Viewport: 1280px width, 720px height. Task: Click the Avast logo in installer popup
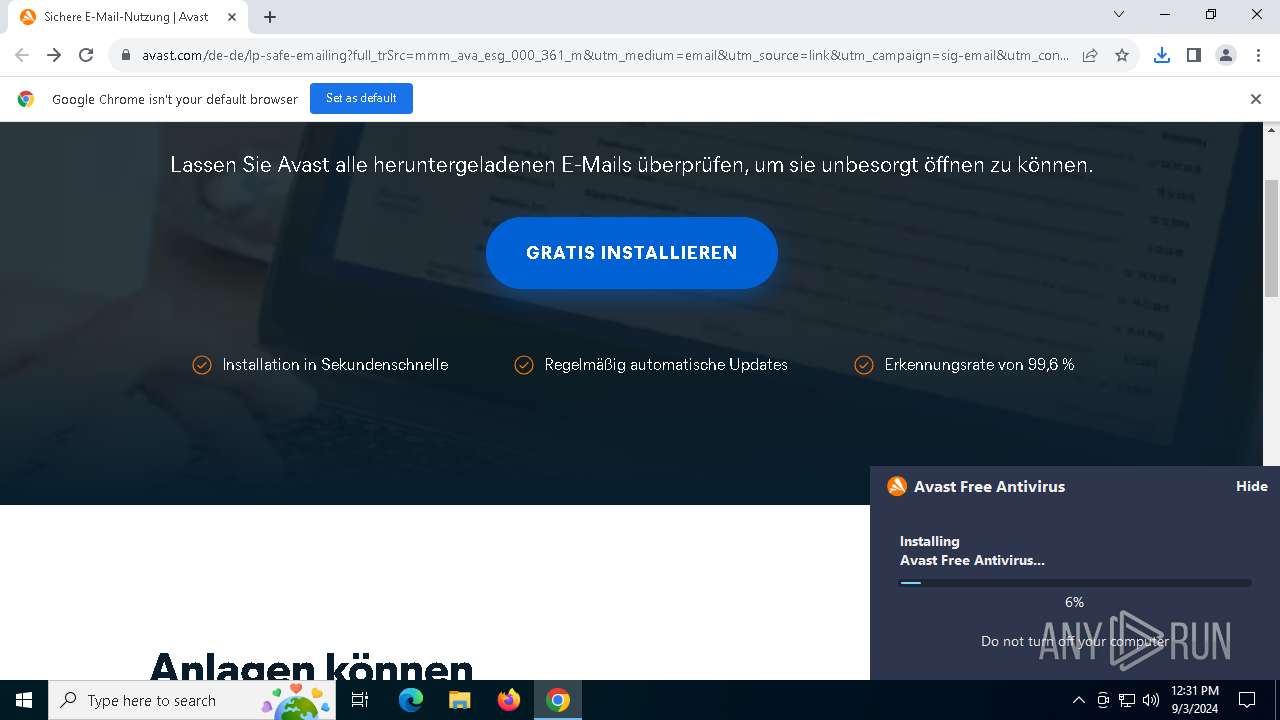tap(897, 486)
